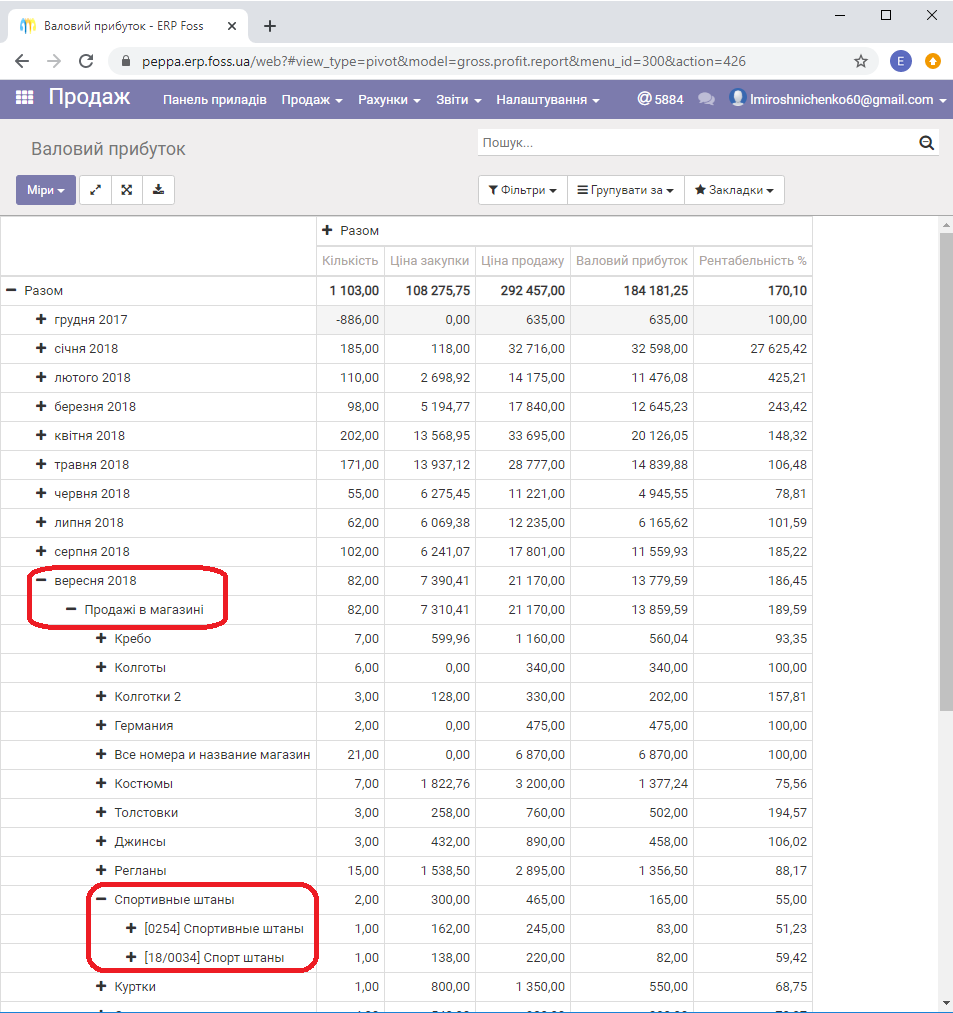Viewport: 953px width, 1013px height.
Task: Sort by Валовий прибуток column header
Action: pyautogui.click(x=632, y=261)
